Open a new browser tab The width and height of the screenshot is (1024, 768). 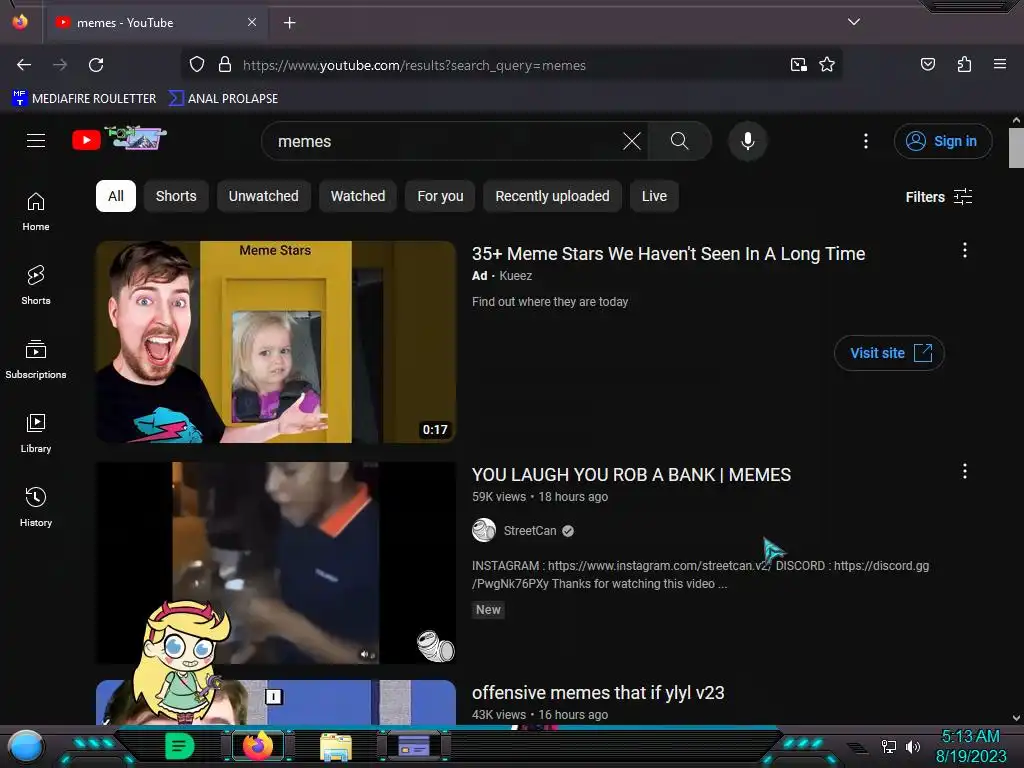click(x=289, y=23)
